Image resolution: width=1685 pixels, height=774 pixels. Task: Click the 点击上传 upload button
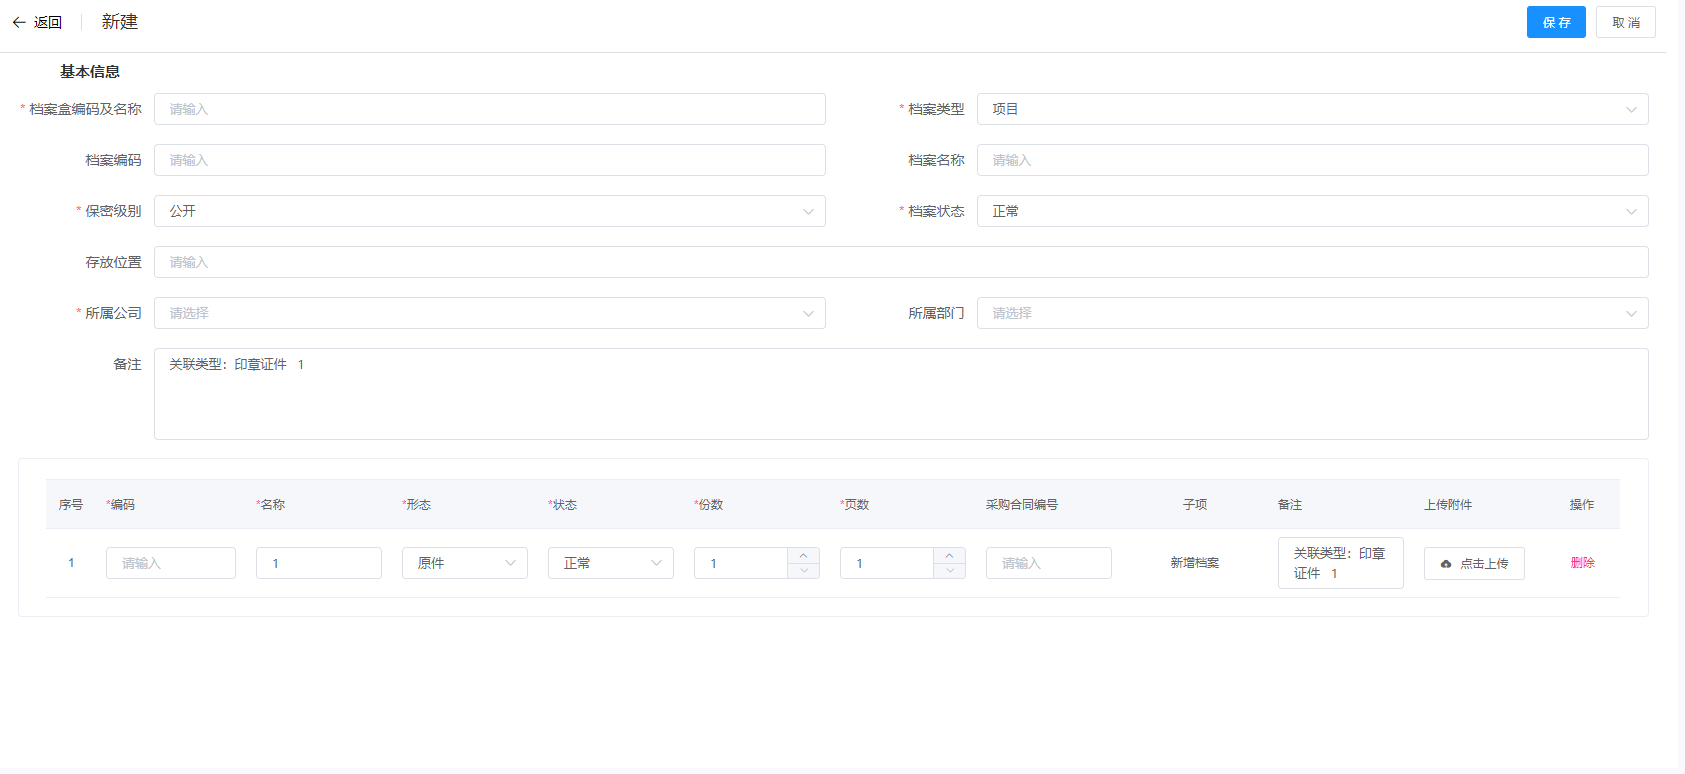tap(1473, 563)
